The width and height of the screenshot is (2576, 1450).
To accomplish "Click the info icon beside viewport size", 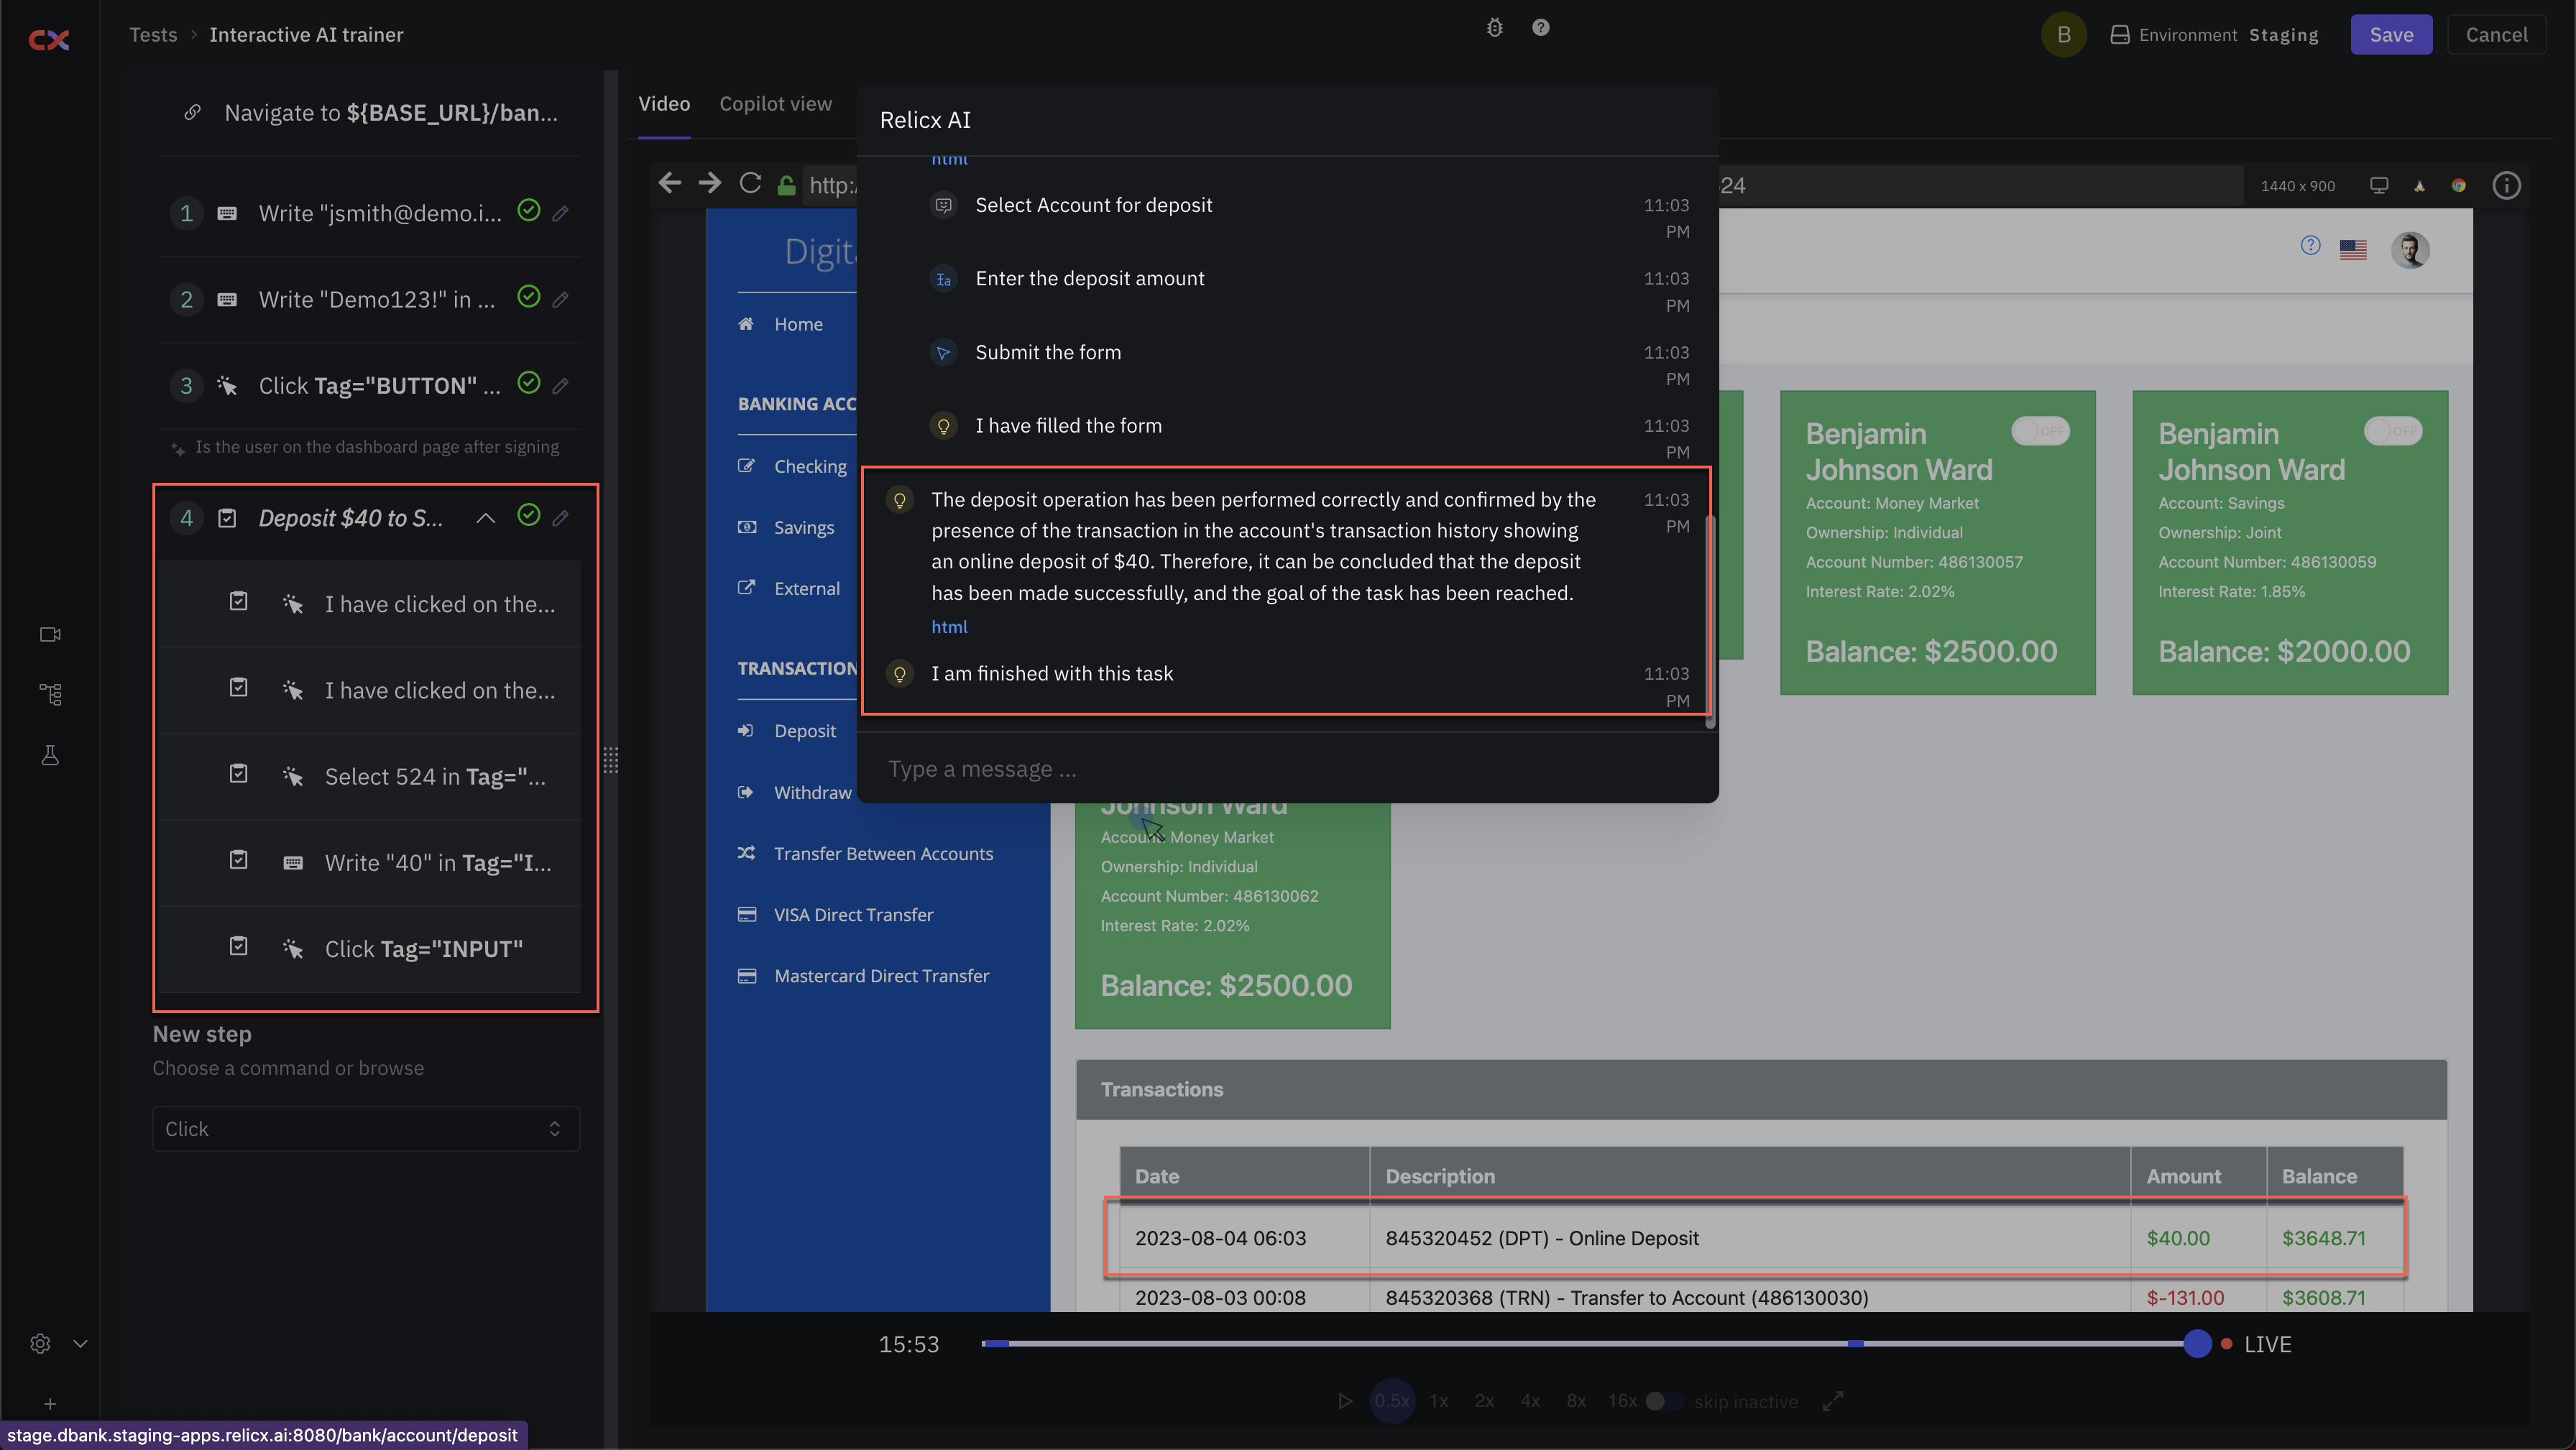I will click(2506, 185).
